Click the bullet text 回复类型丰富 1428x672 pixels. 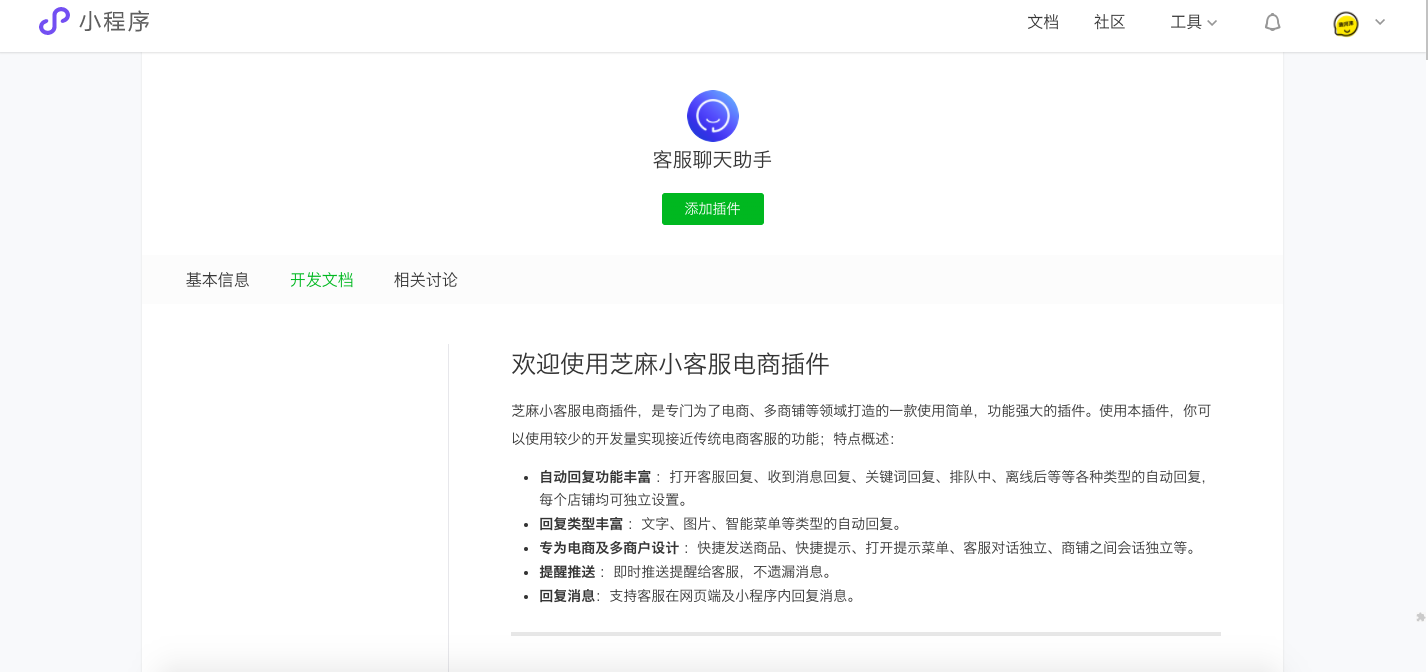(581, 524)
